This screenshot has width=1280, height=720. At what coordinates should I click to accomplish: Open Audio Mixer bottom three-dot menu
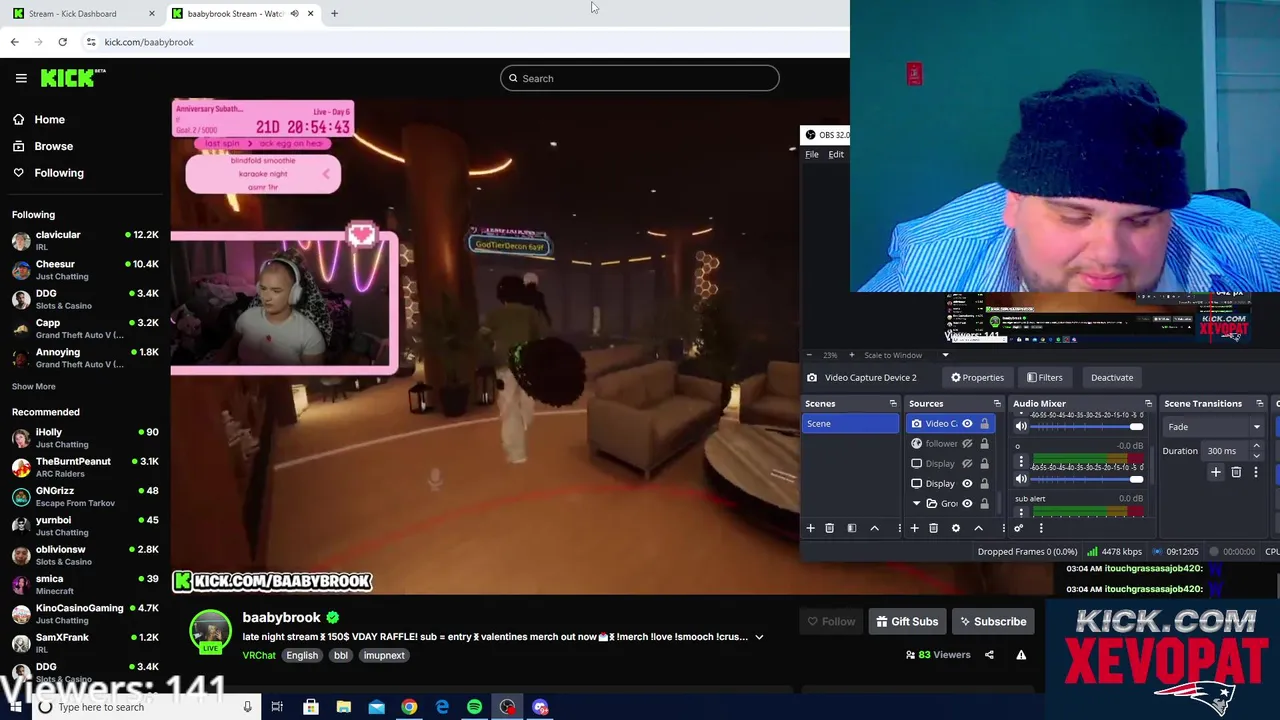click(x=1041, y=528)
